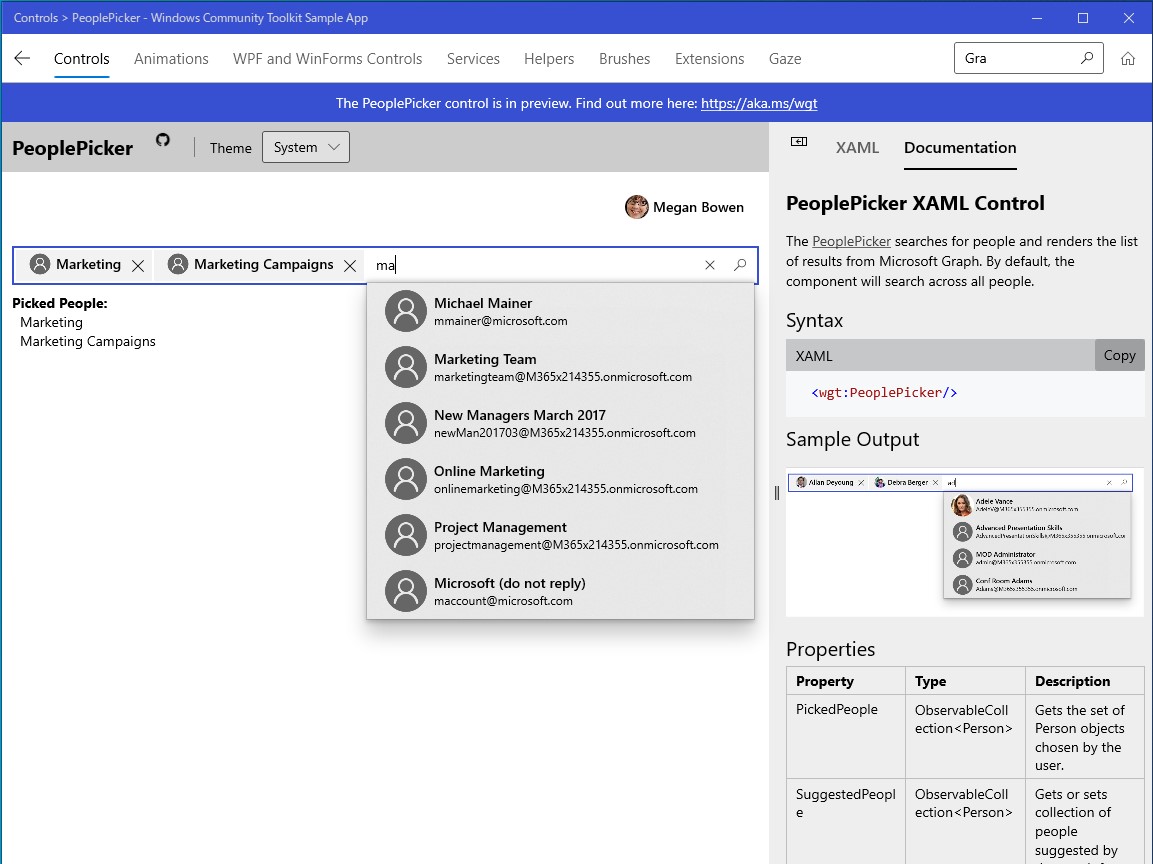Click the New Managers March 2017 avatar

406,423
